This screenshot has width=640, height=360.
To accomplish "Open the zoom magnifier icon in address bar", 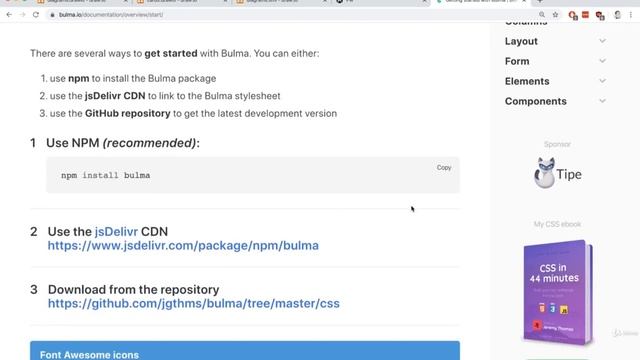I will pos(542,15).
